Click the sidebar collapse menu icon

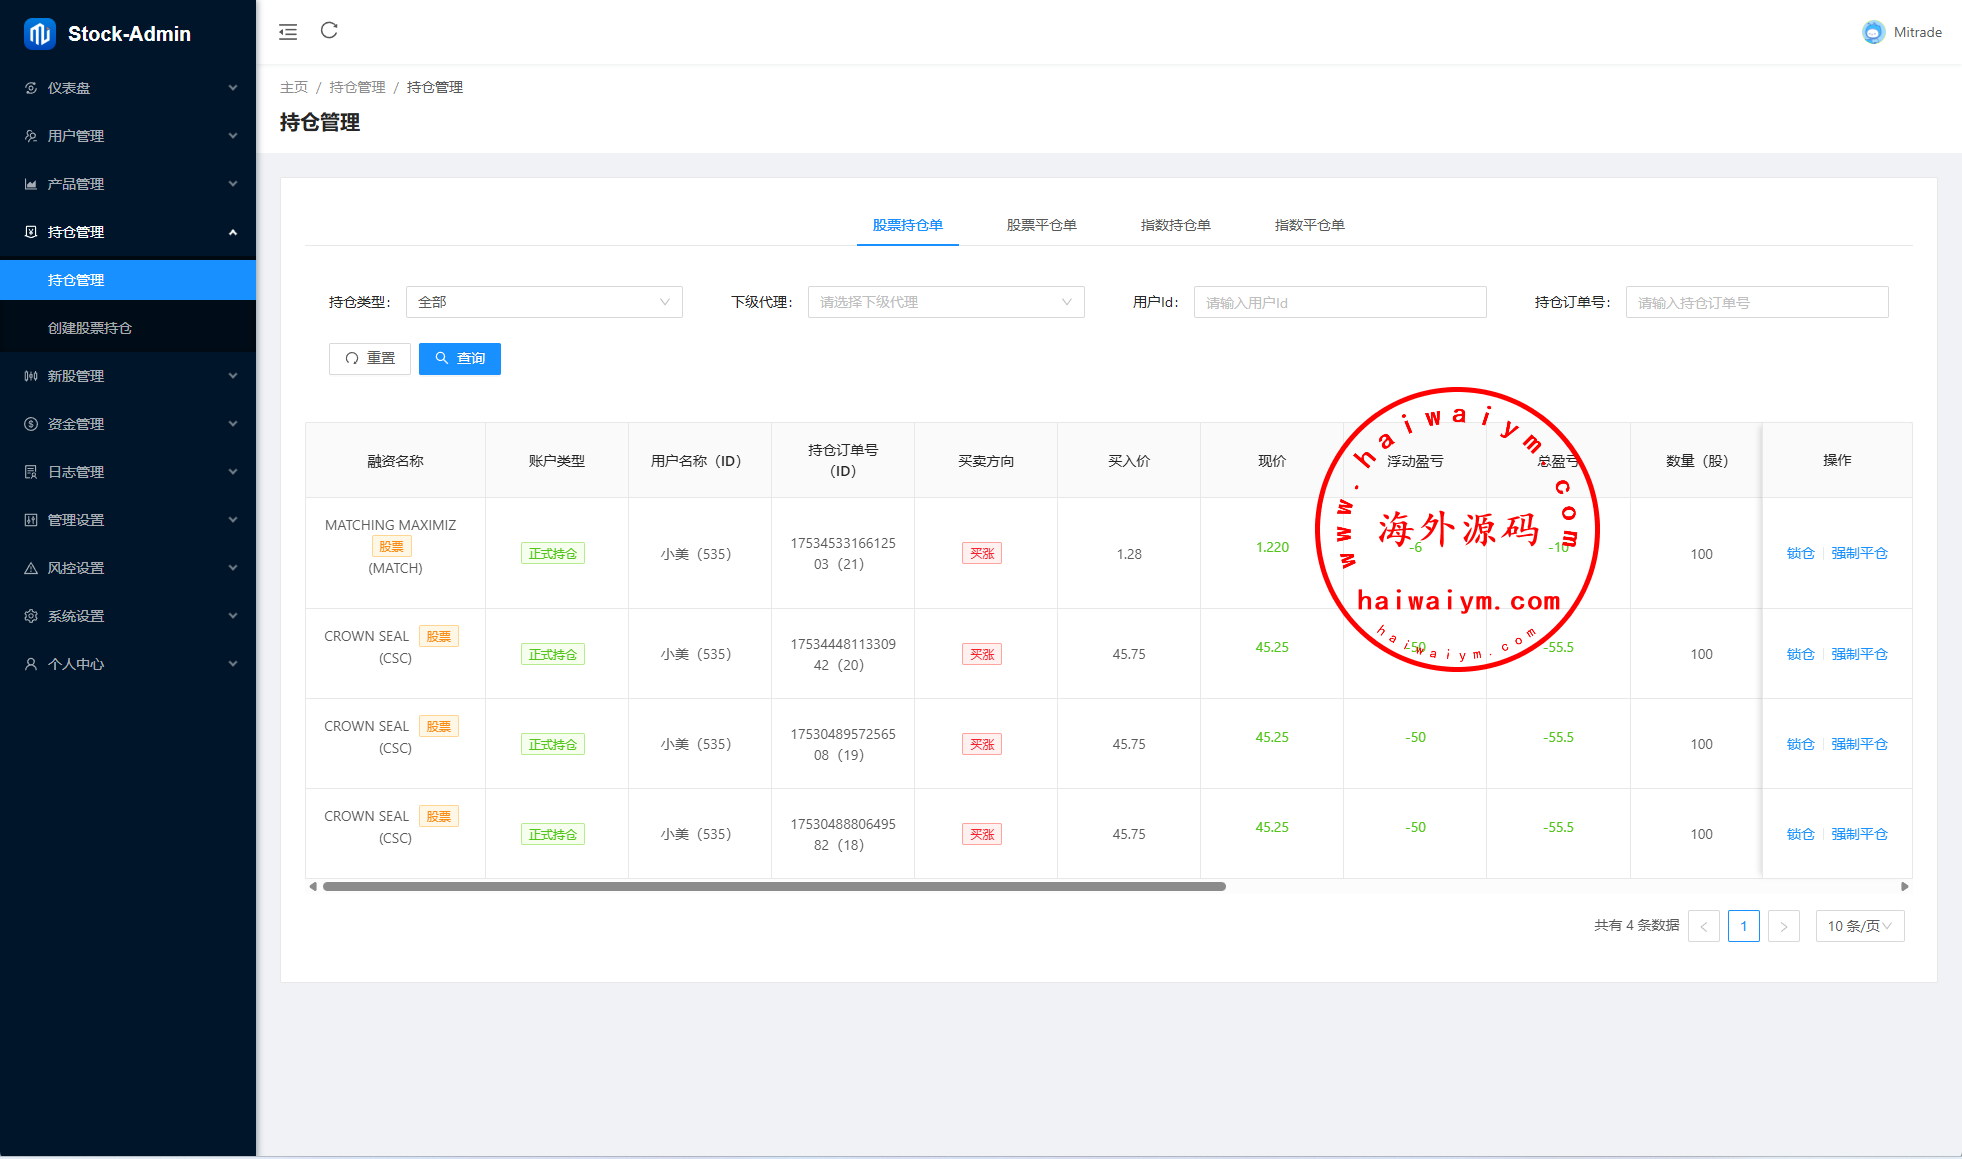pos(288,32)
